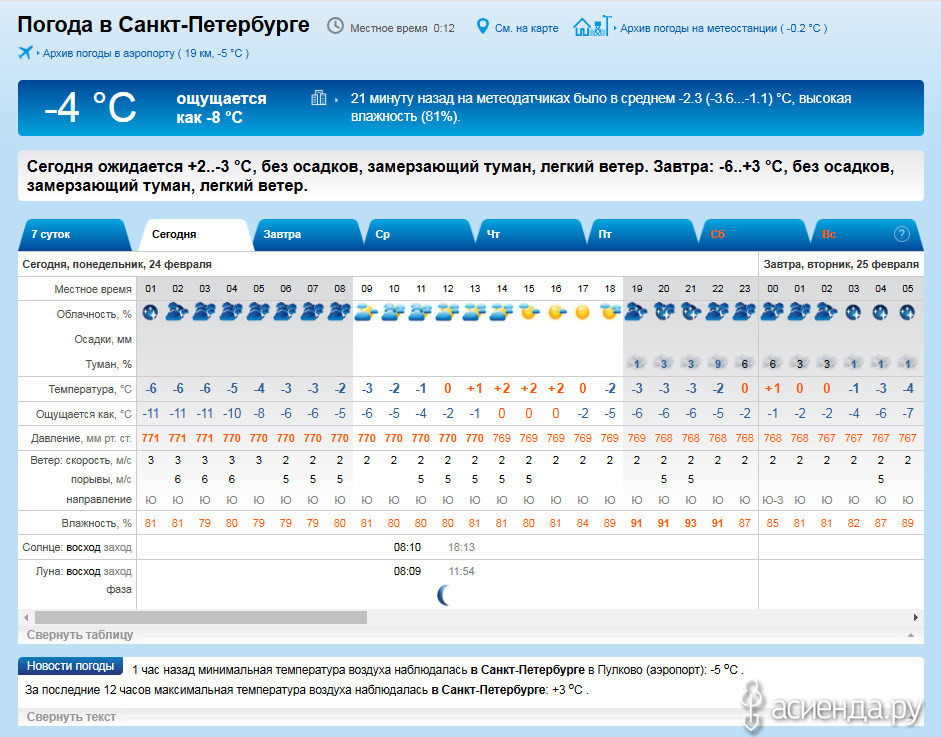Collapse news via Свернуть текст
This screenshot has width=941, height=737.
(x=71, y=717)
